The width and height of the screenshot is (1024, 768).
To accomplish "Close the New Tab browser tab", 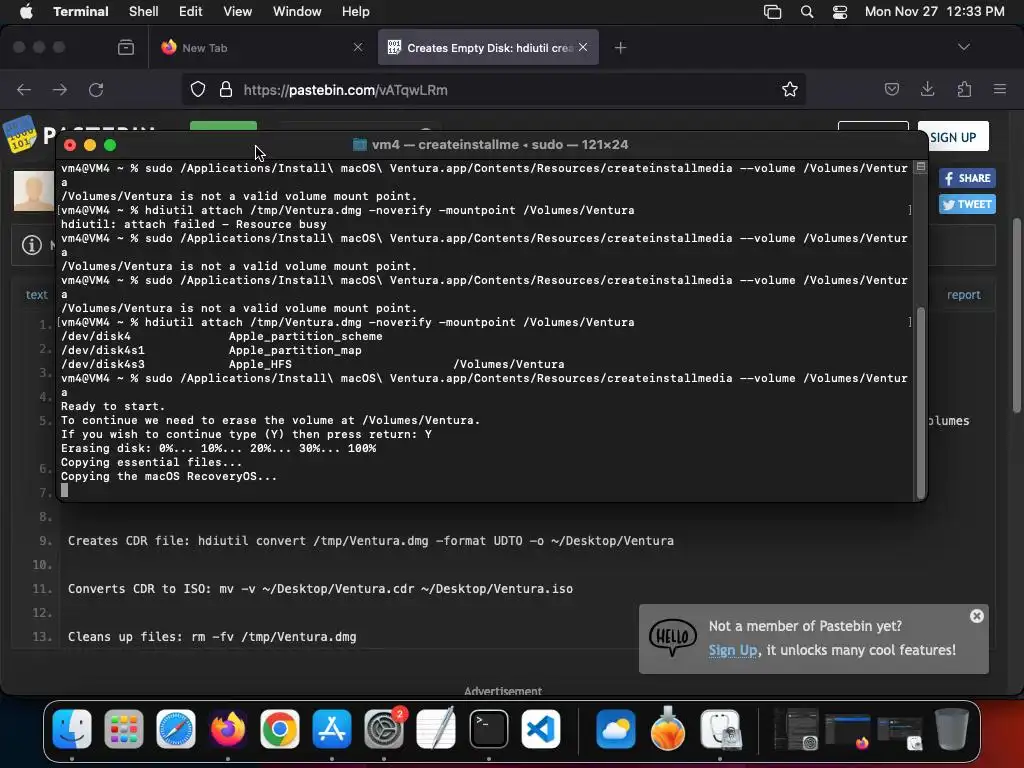I will (357, 47).
